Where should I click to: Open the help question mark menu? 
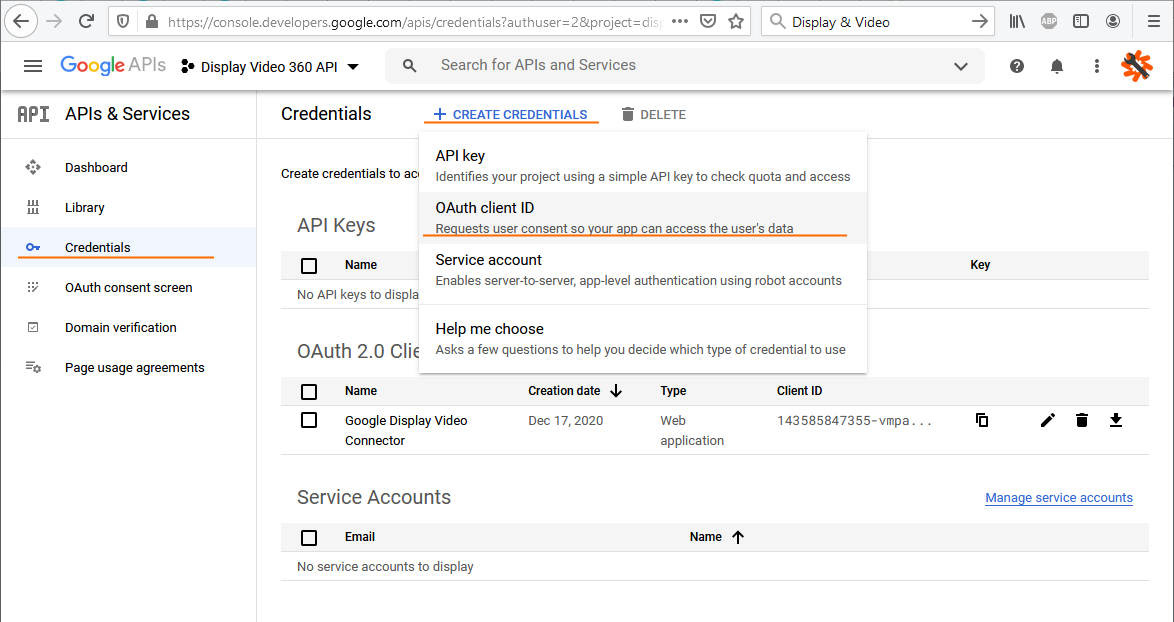[1017, 66]
